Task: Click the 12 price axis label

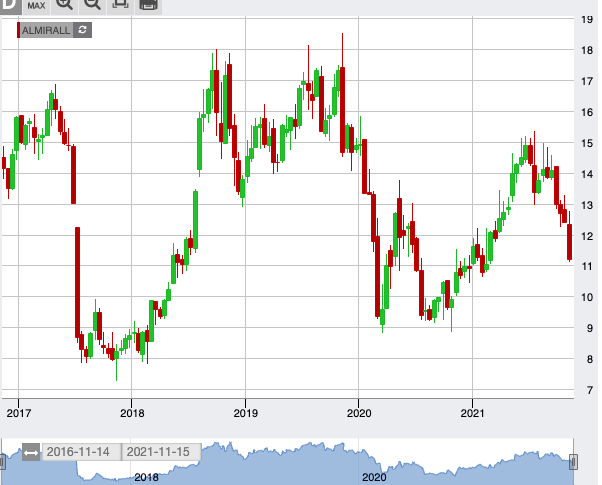Action: click(587, 236)
